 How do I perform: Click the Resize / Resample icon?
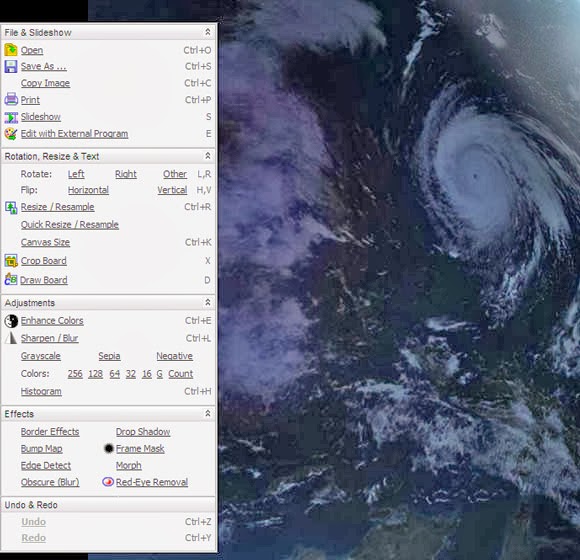[x=11, y=208]
